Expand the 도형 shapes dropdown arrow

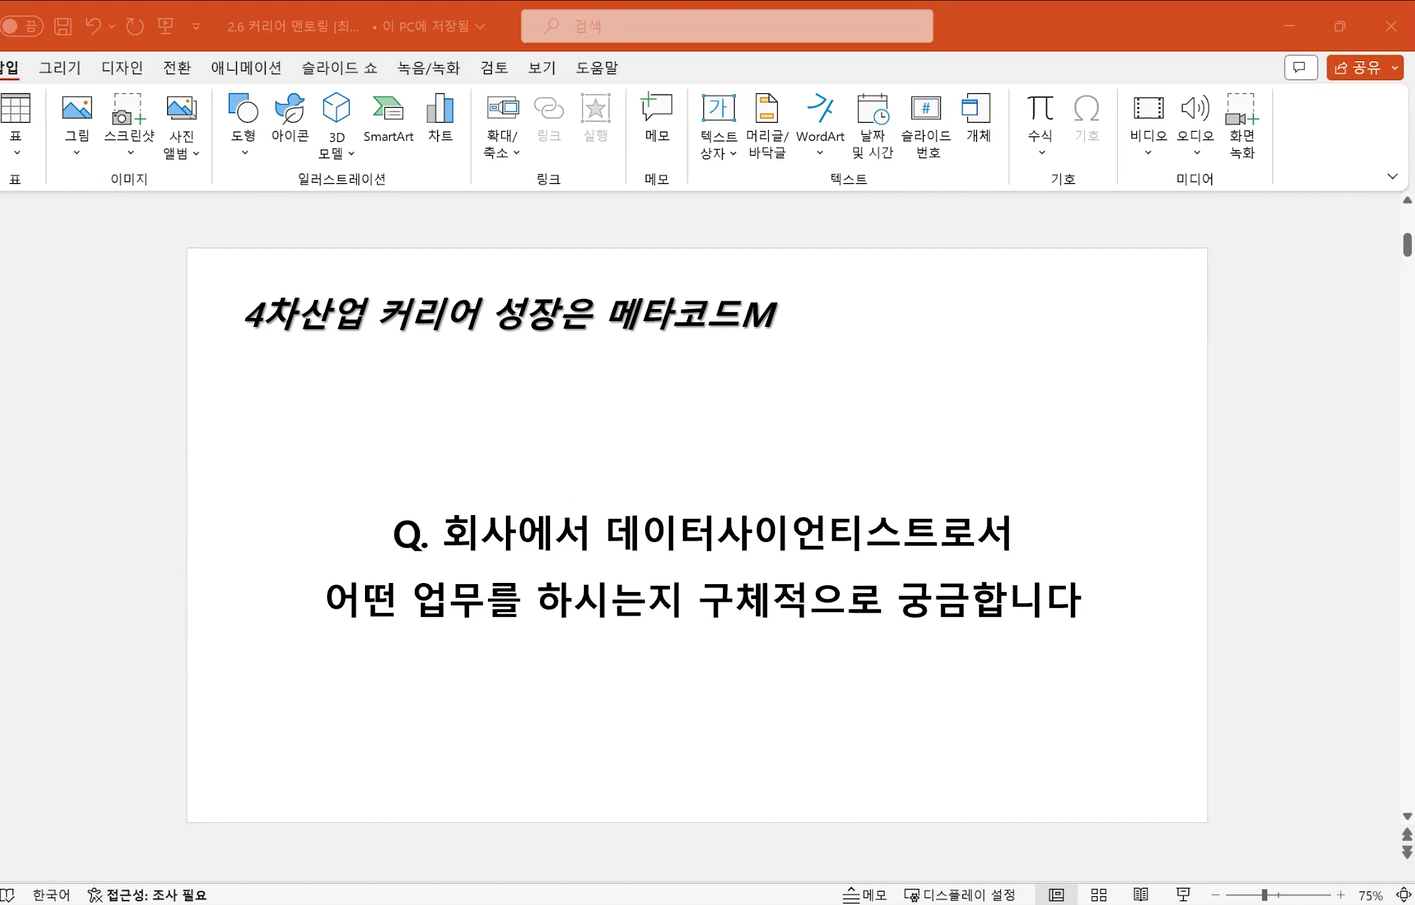point(244,153)
